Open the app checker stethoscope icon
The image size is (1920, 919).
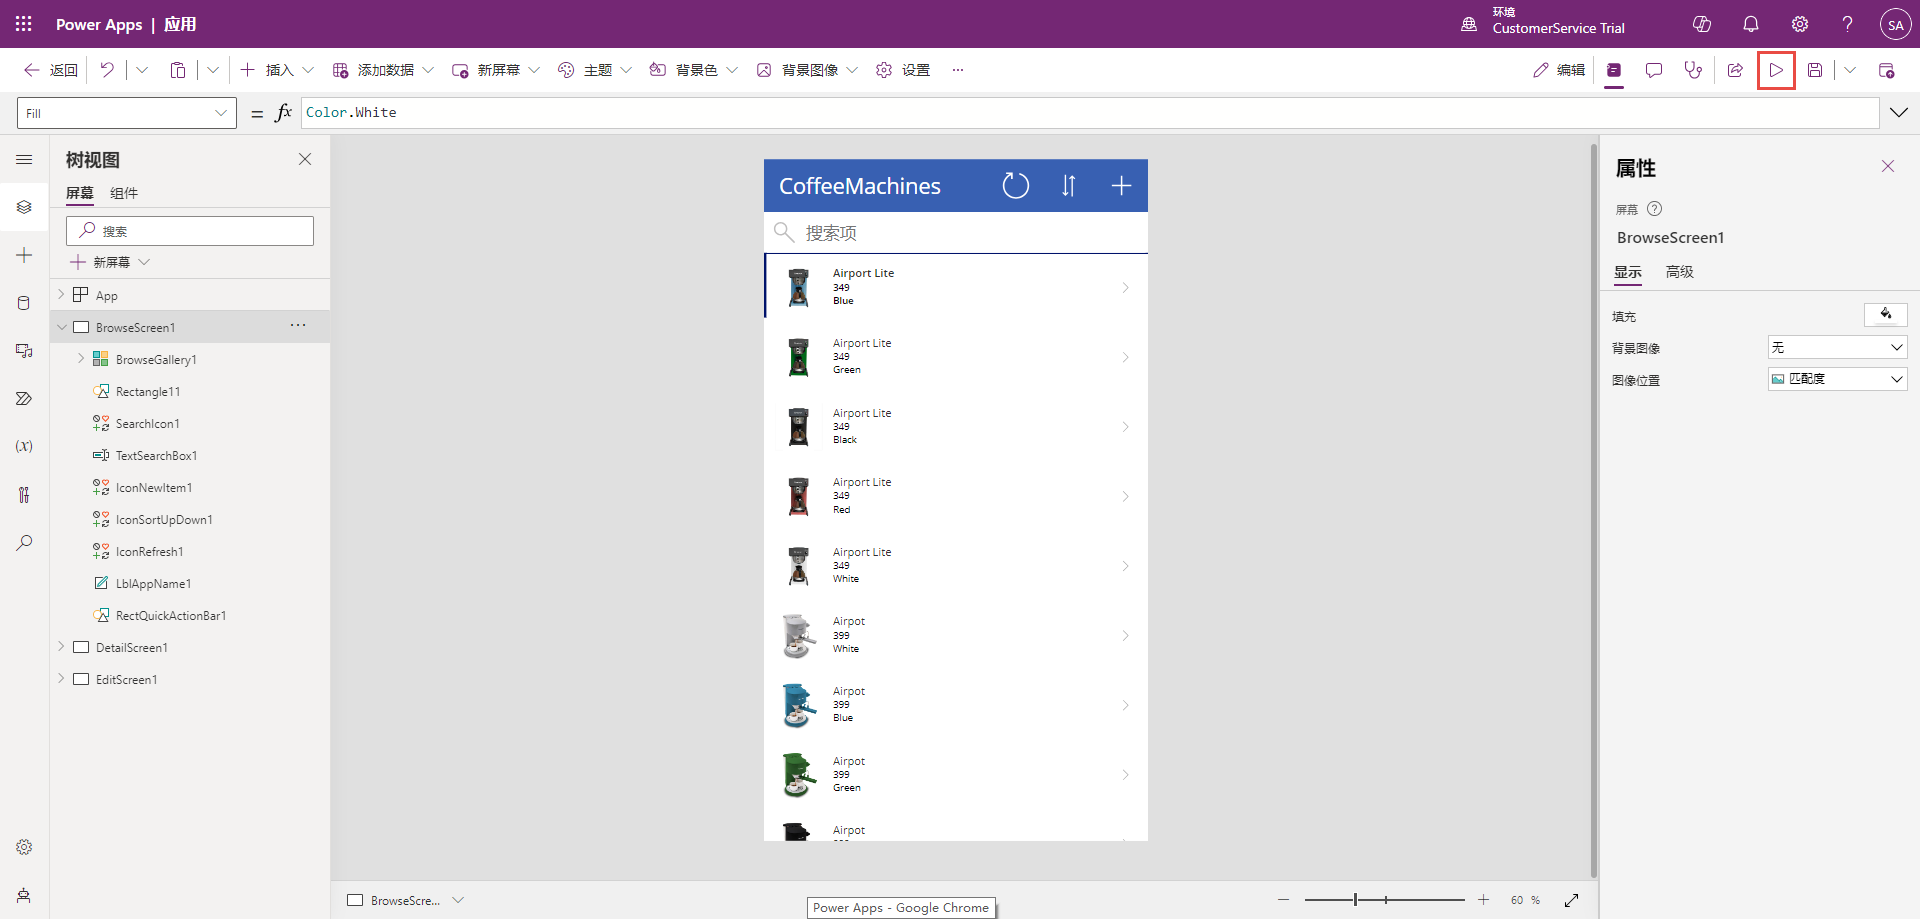pos(1693,70)
